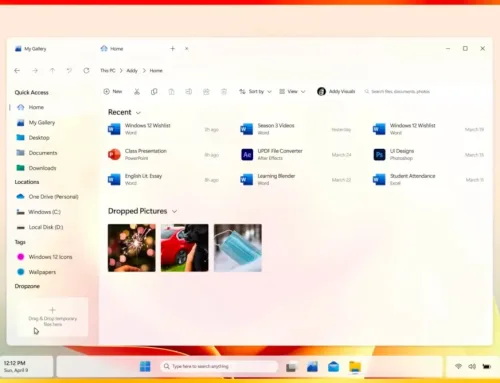Open File Explorer from the taskbar
Viewport: 500px width, 383px height.
coord(355,367)
